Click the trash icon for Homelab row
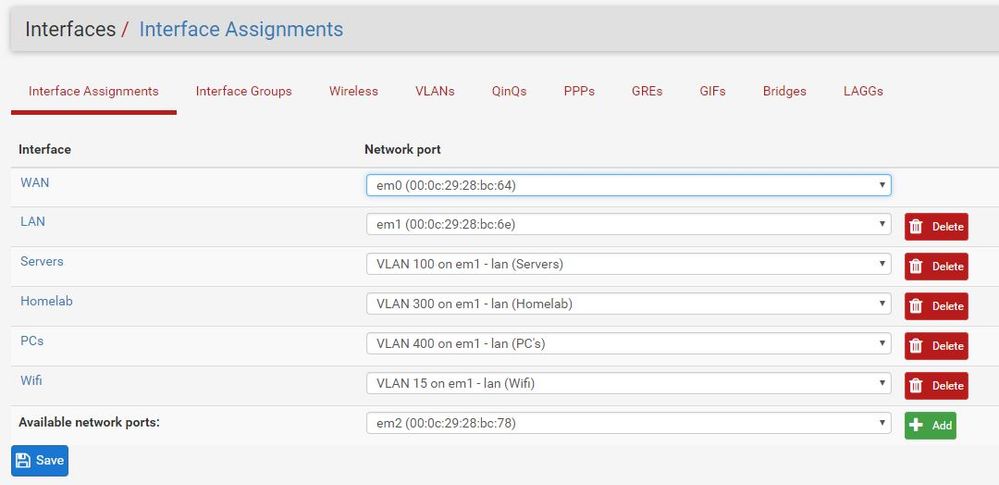Image resolution: width=999 pixels, height=485 pixels. tap(918, 307)
